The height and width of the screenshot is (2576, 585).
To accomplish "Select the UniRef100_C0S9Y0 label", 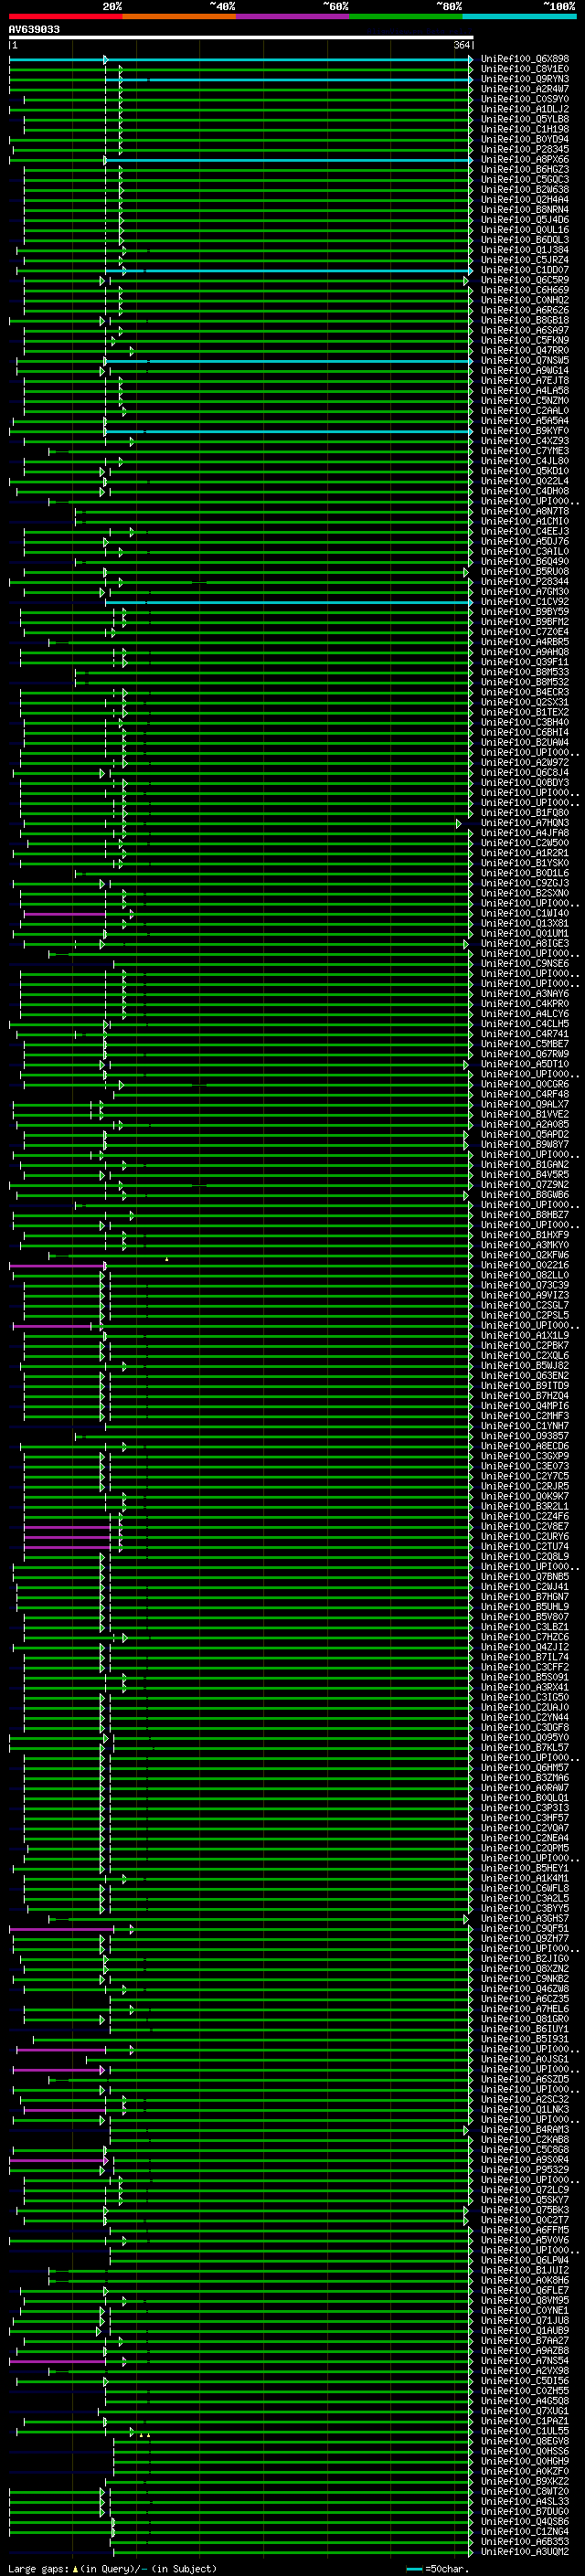I will coord(525,99).
